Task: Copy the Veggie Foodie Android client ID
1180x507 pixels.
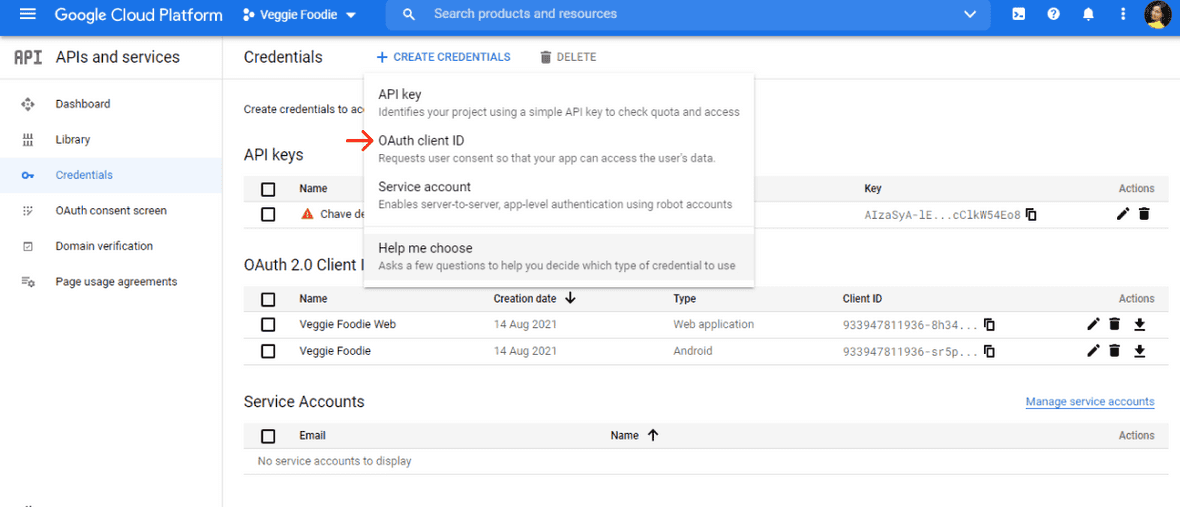Action: (990, 351)
